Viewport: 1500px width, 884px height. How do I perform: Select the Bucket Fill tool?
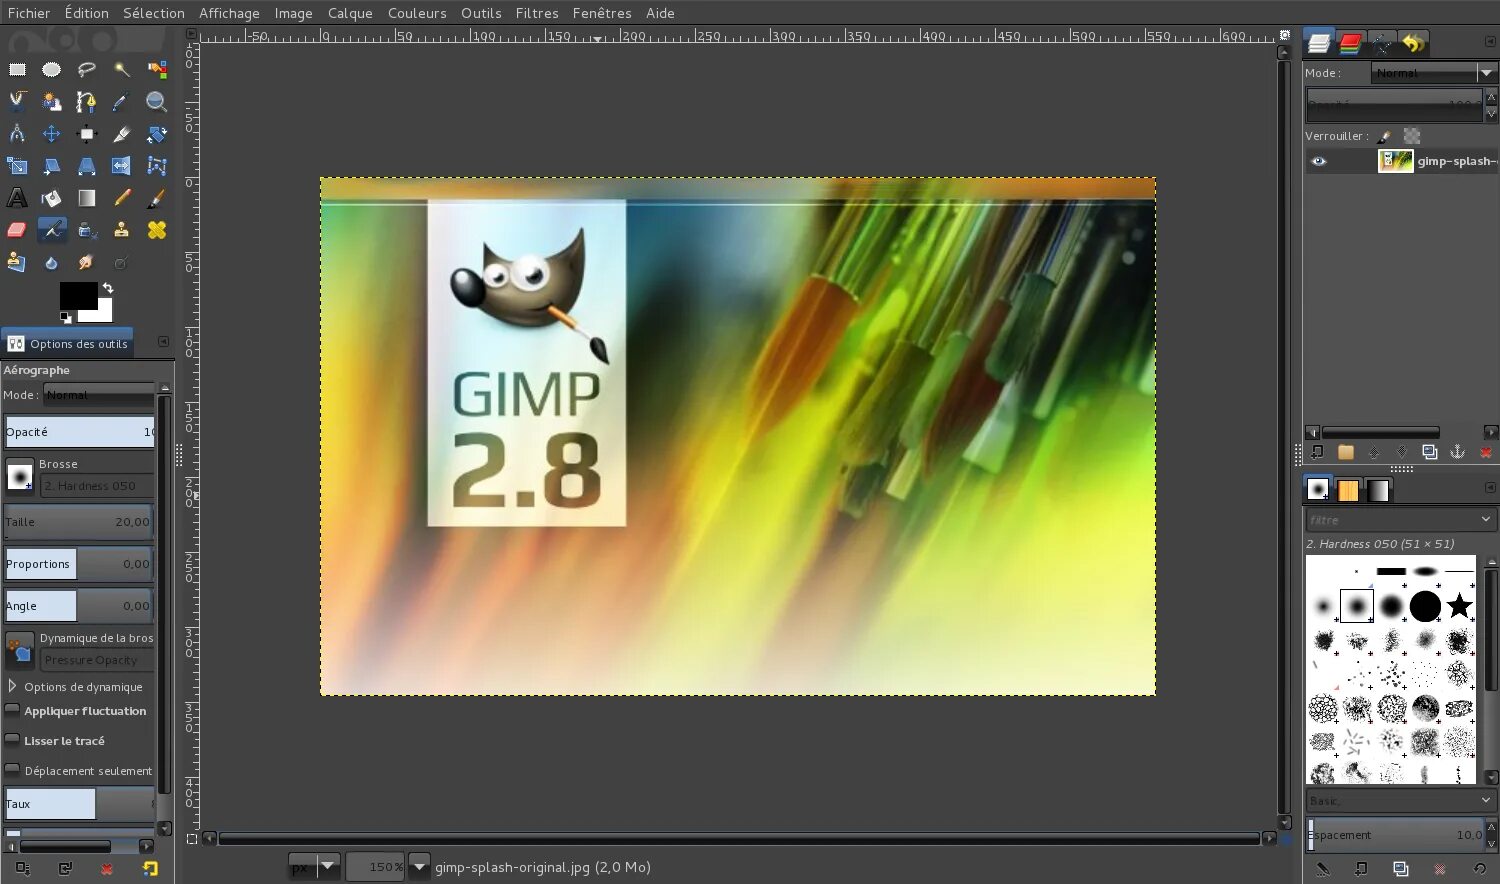pos(51,198)
